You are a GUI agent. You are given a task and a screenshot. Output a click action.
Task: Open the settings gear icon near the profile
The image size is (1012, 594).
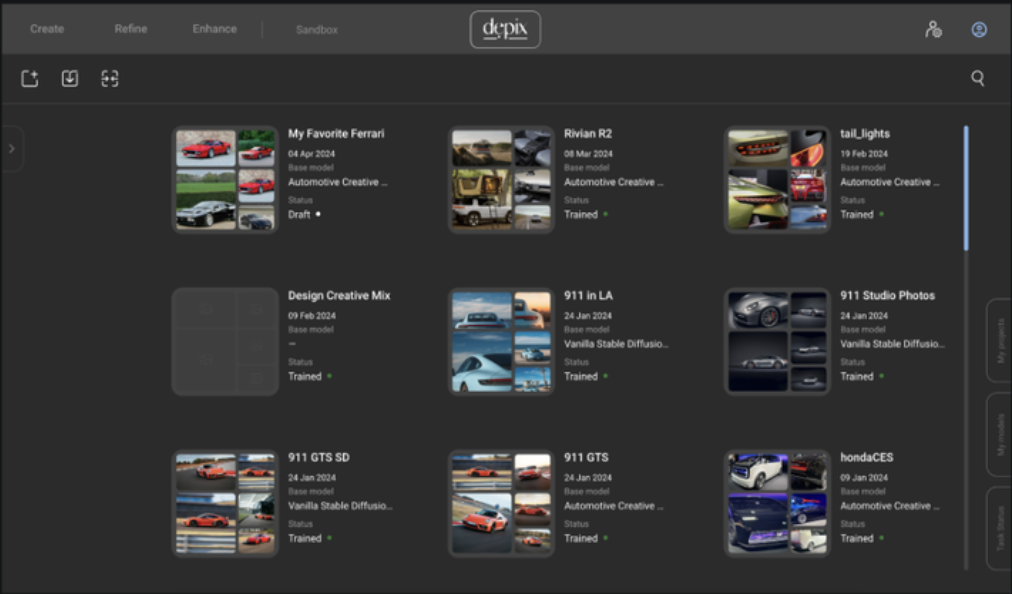(932, 29)
